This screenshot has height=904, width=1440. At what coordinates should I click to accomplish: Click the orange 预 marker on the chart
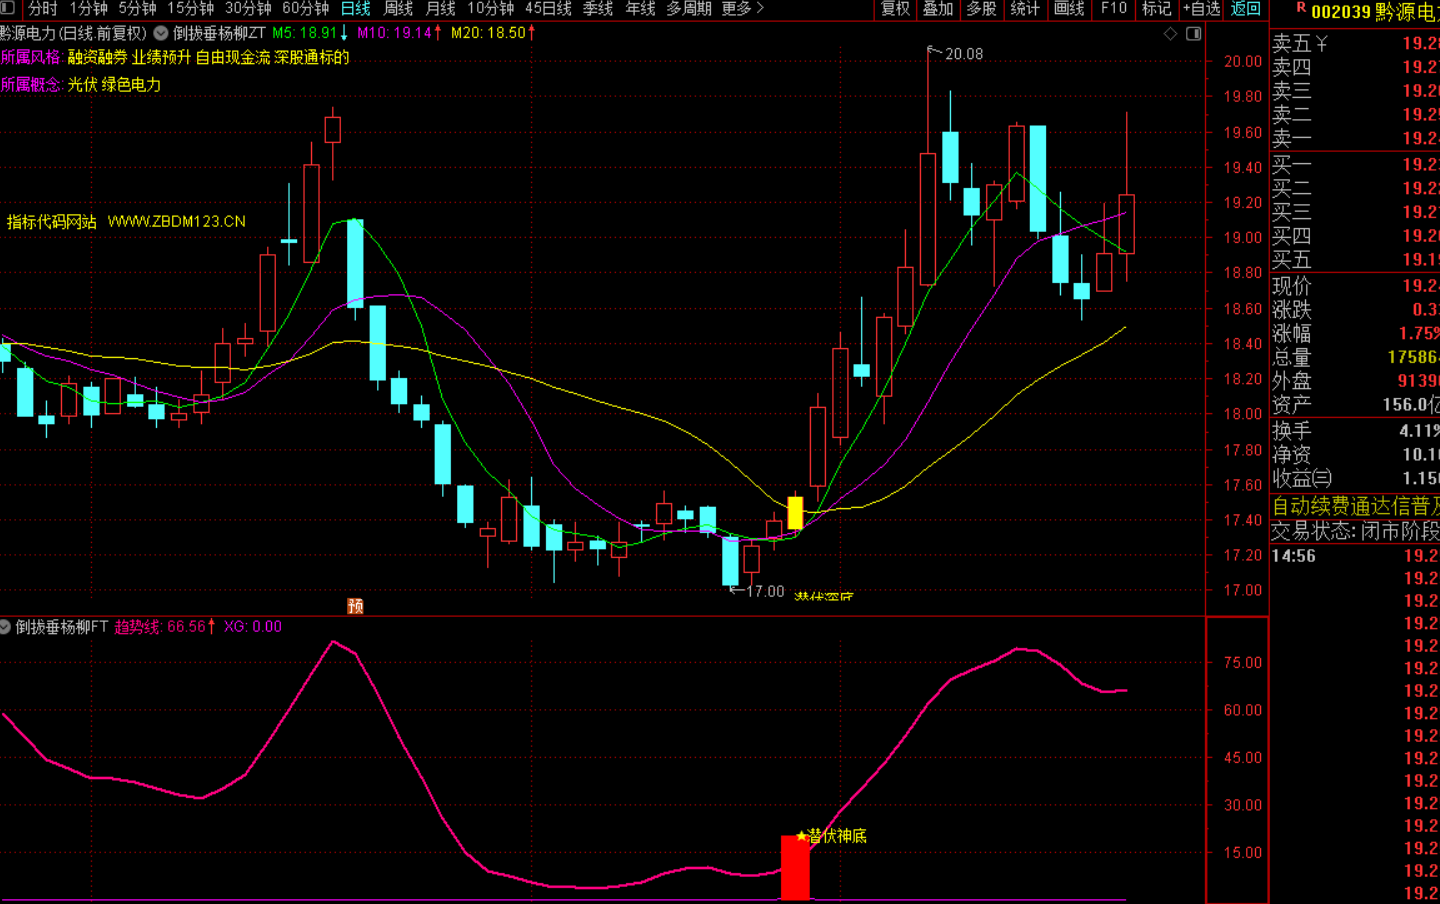pyautogui.click(x=355, y=606)
